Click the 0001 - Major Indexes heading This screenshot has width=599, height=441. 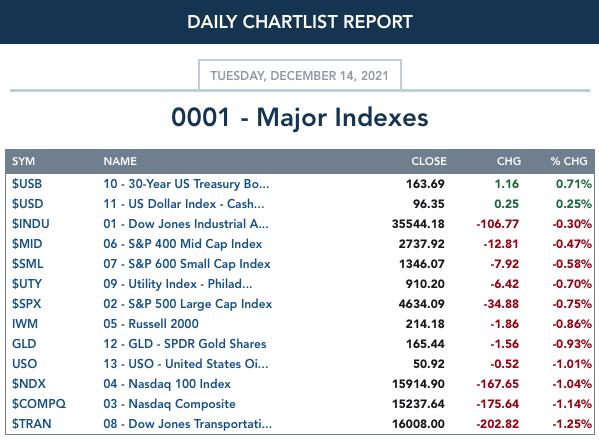(300, 117)
